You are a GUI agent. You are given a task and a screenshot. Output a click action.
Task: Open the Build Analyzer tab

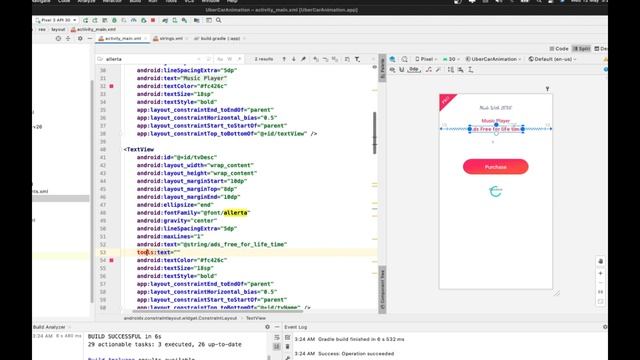click(x=49, y=327)
